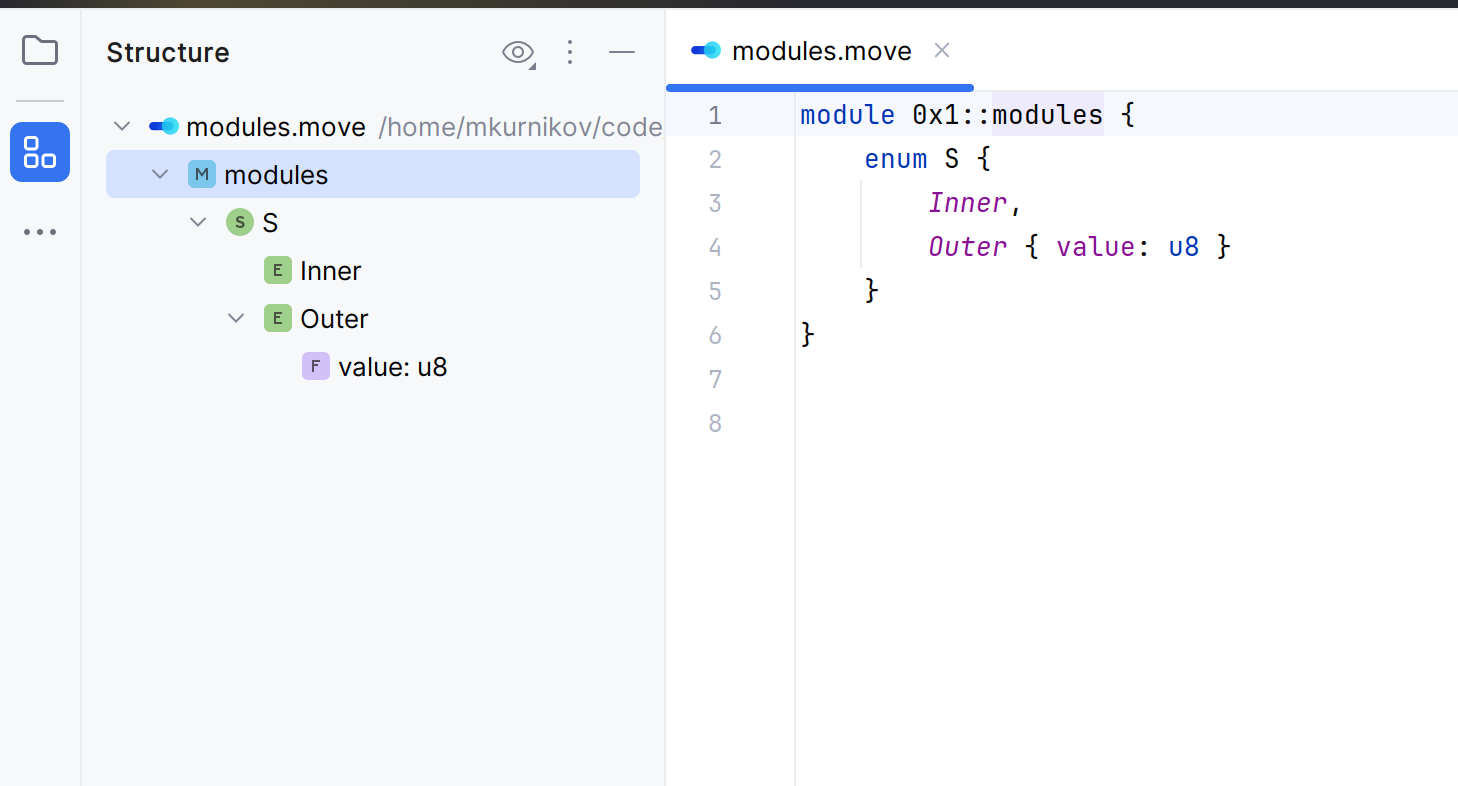The height and width of the screenshot is (786, 1458).
Task: Collapse the Outer variant node
Action: pos(236,318)
